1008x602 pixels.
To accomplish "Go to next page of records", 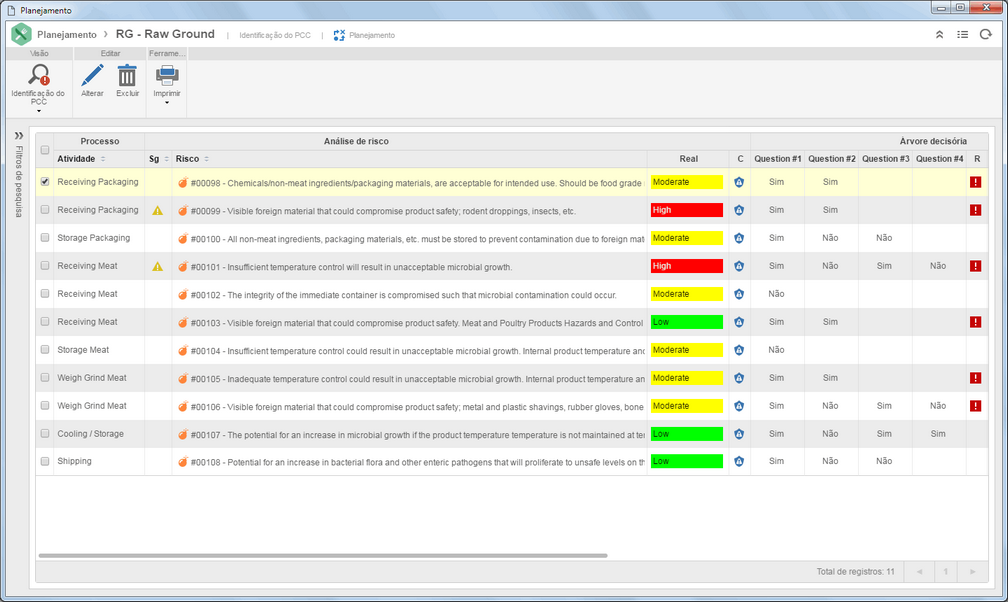I will (x=973, y=572).
